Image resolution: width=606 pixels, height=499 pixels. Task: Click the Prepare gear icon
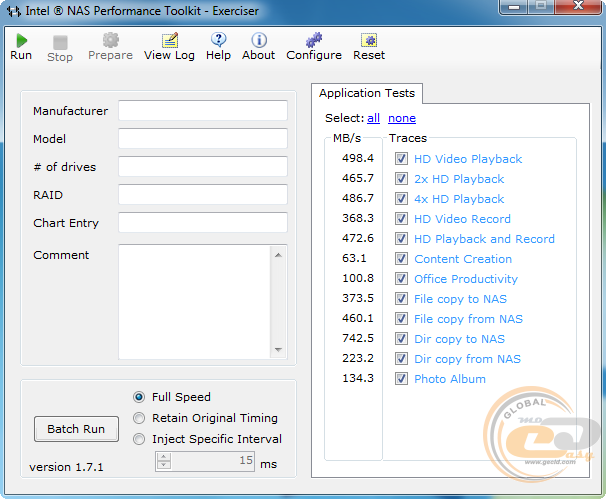pos(111,40)
